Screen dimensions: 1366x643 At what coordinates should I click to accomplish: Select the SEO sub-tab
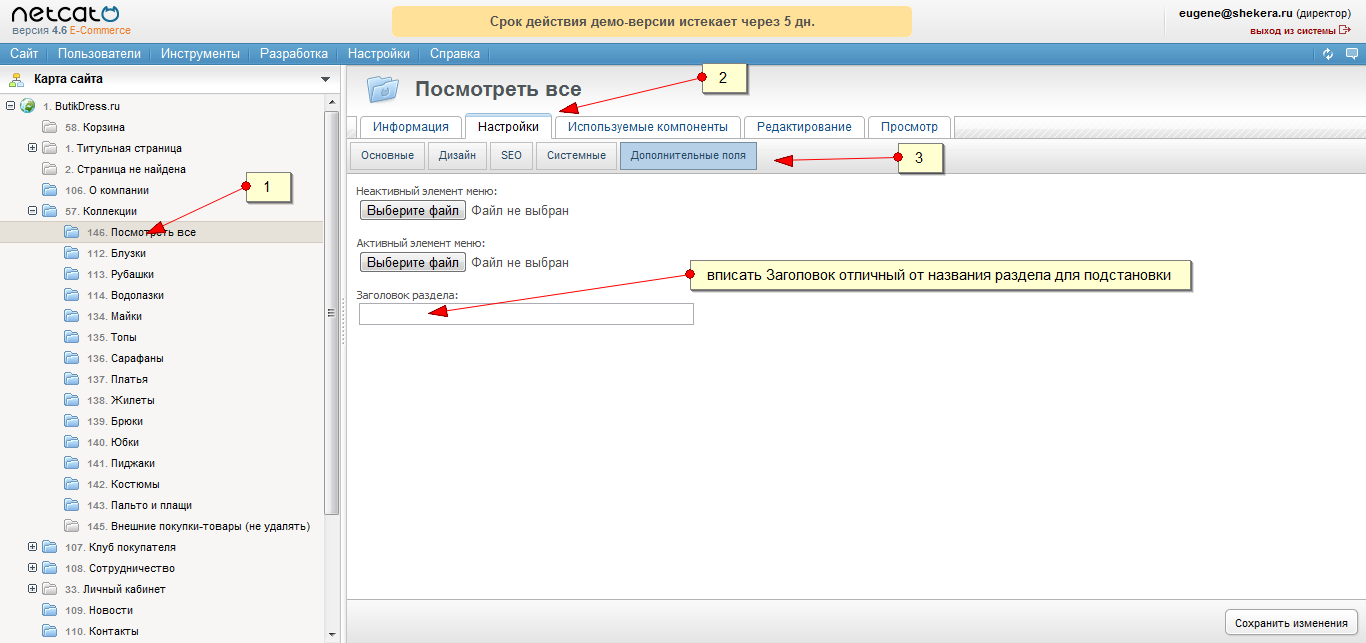(x=511, y=156)
